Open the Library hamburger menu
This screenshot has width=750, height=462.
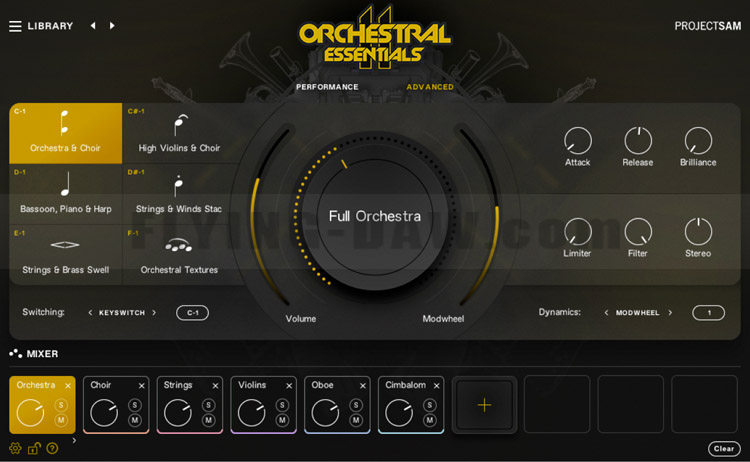point(15,26)
